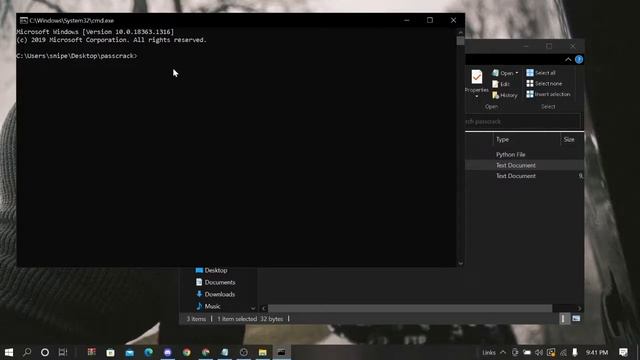The height and width of the screenshot is (360, 640).
Task: Open Music in Explorer navigation pane
Action: [x=208, y=306]
